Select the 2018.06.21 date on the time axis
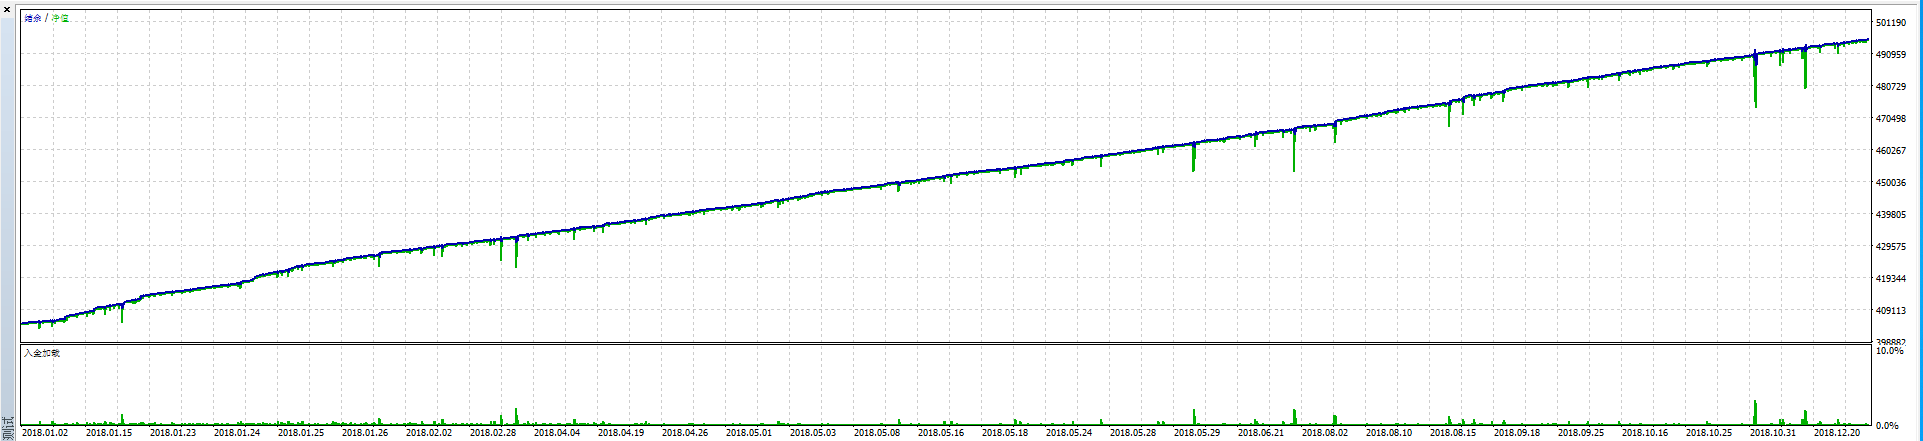The image size is (1923, 441). point(1261,433)
